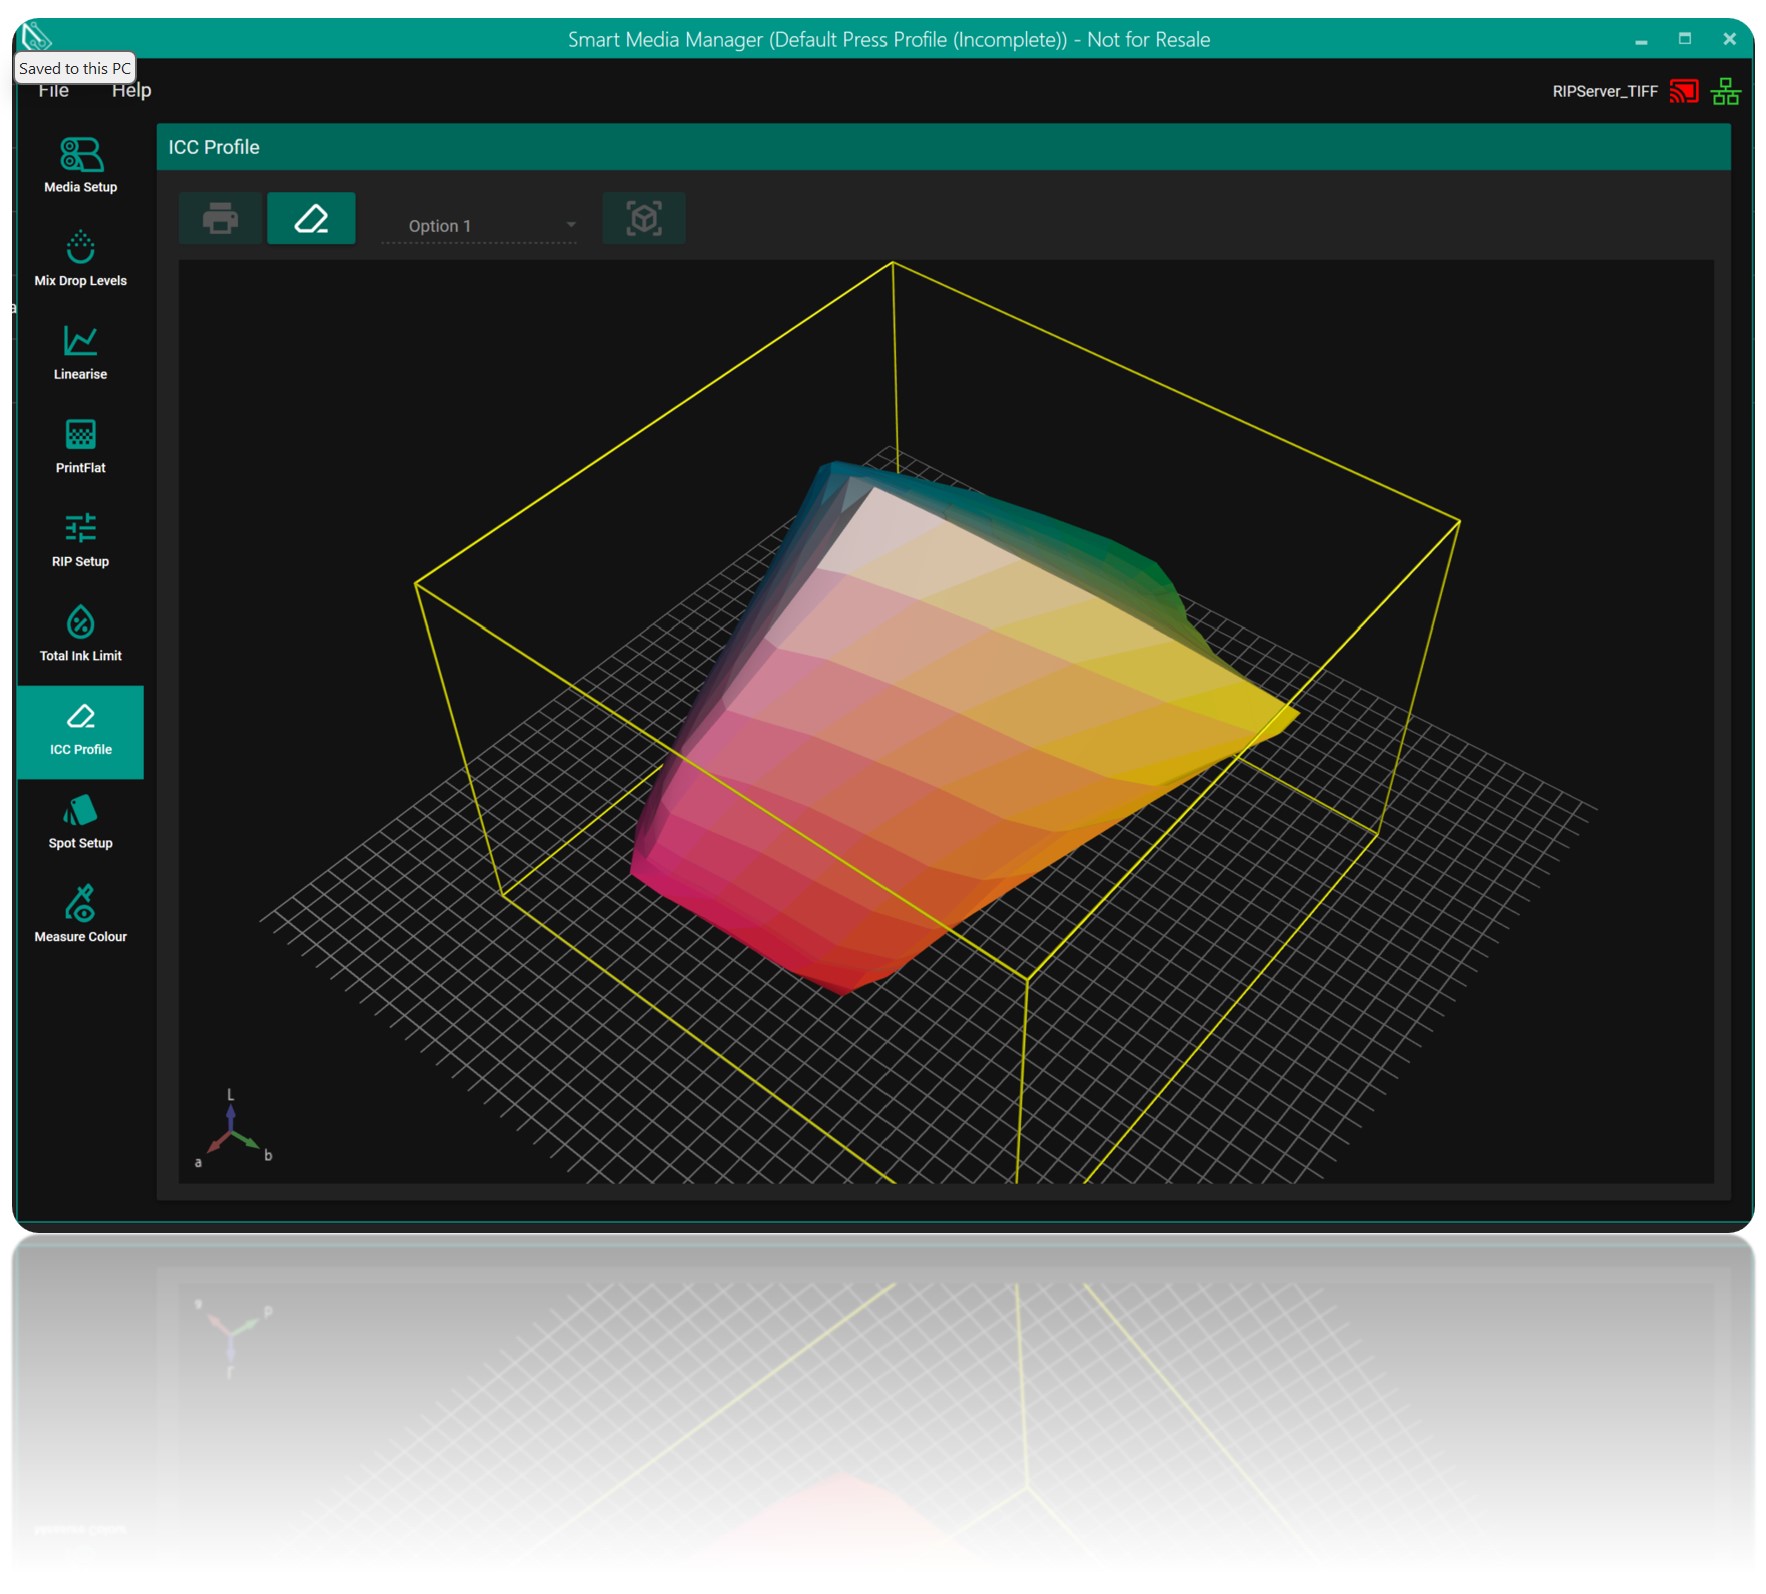Click the 3D cube view button

[x=644, y=218]
